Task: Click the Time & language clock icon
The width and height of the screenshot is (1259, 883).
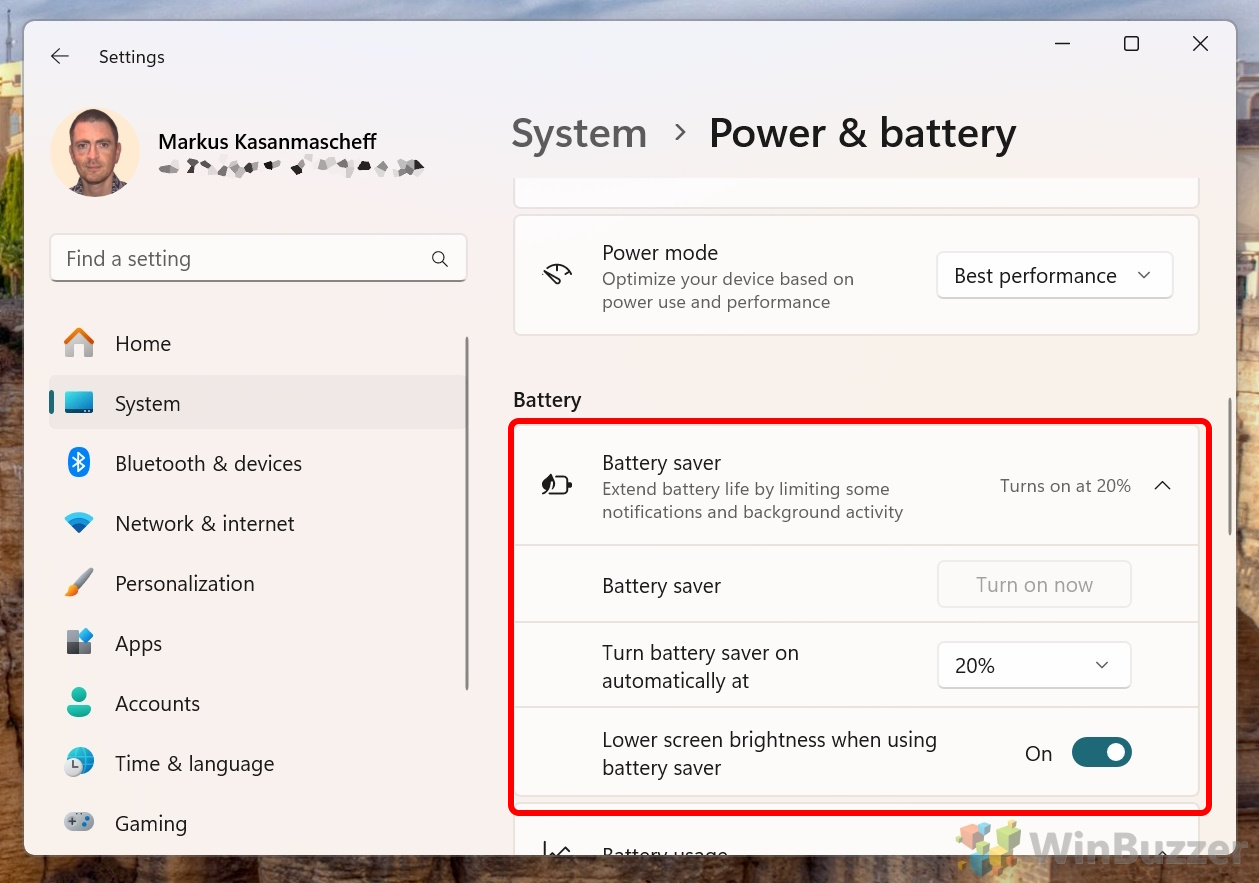Action: tap(79, 763)
